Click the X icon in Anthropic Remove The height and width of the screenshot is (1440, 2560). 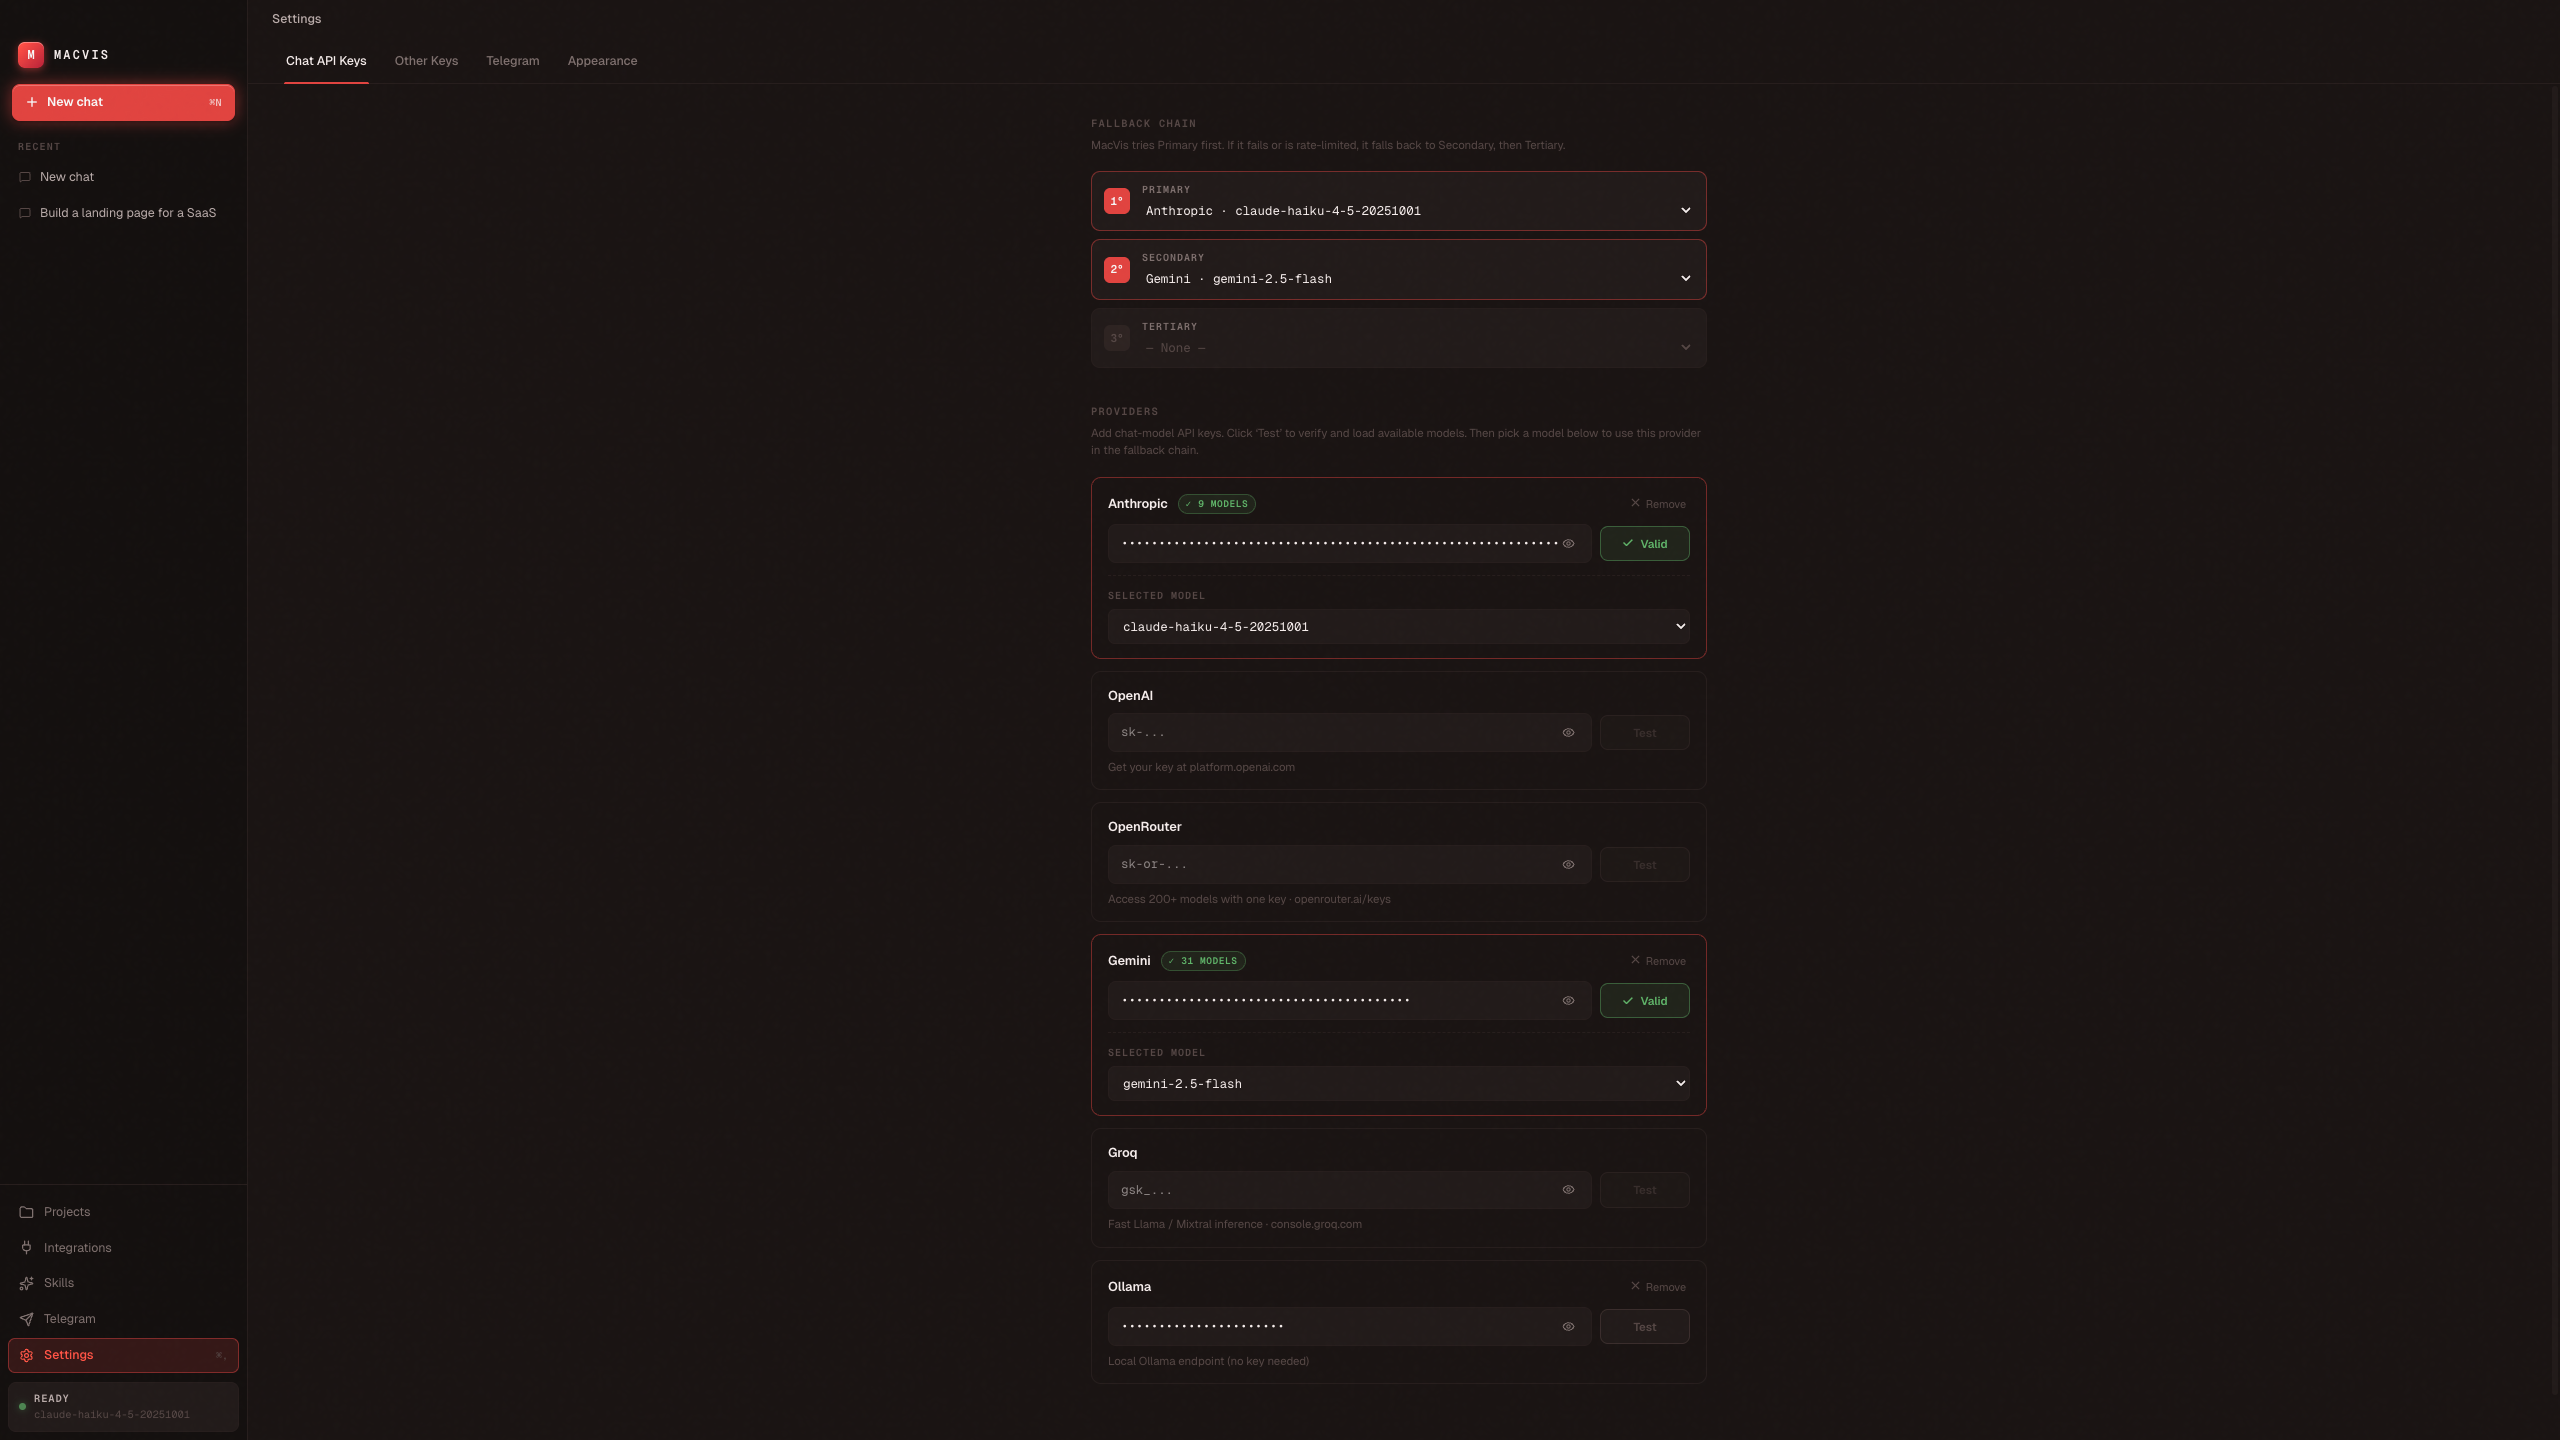[x=1636, y=503]
